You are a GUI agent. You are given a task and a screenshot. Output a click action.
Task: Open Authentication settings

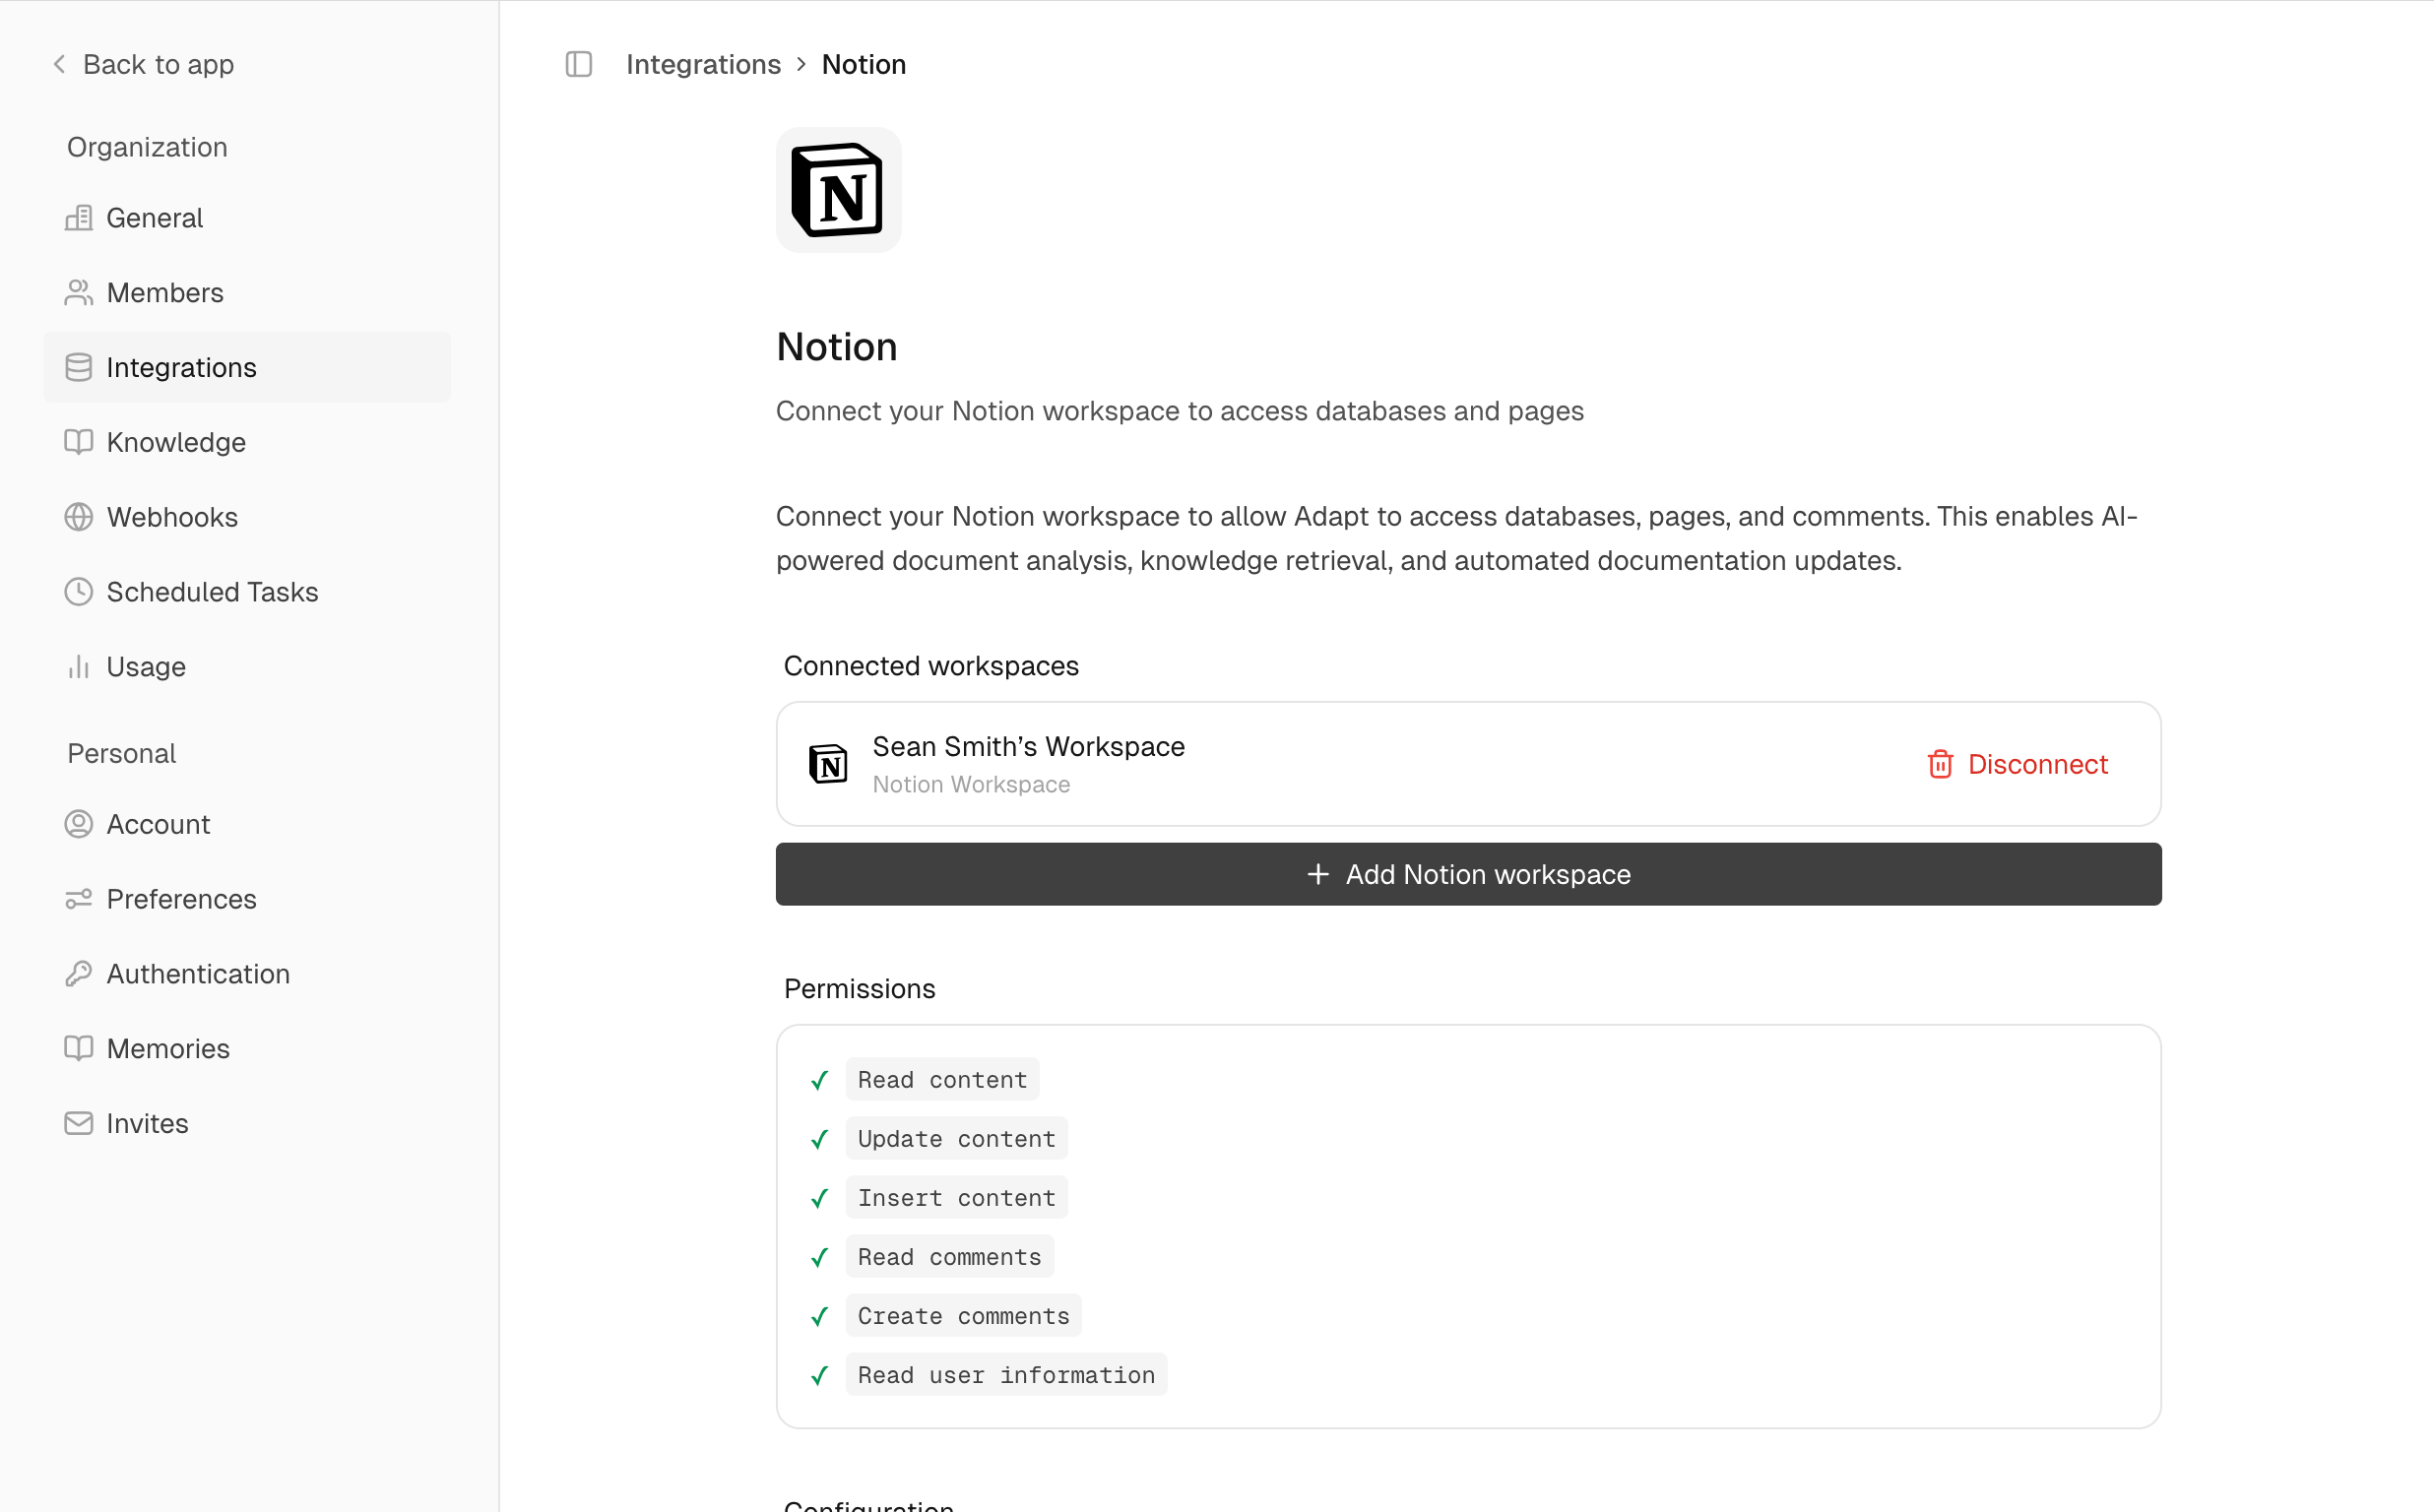coord(247,974)
